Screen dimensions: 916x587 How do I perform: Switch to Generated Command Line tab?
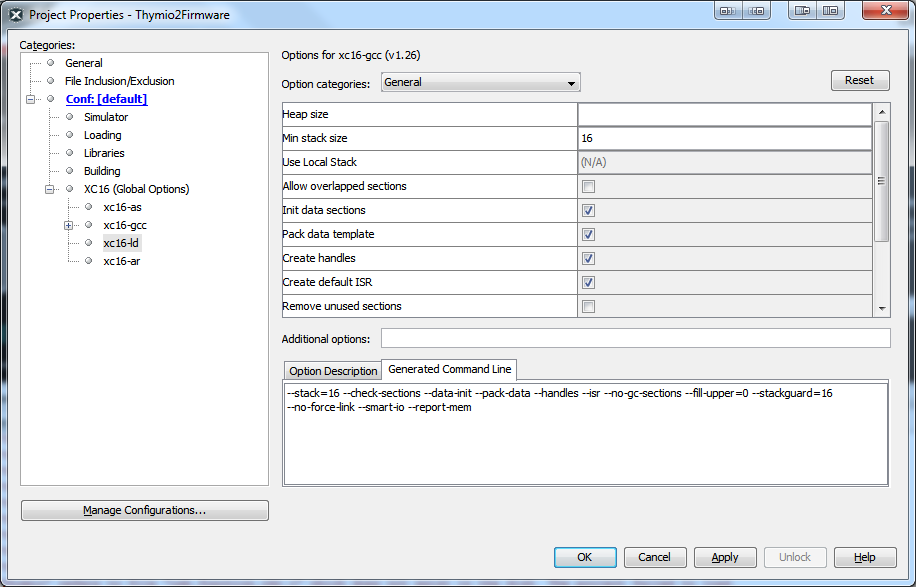pos(449,369)
